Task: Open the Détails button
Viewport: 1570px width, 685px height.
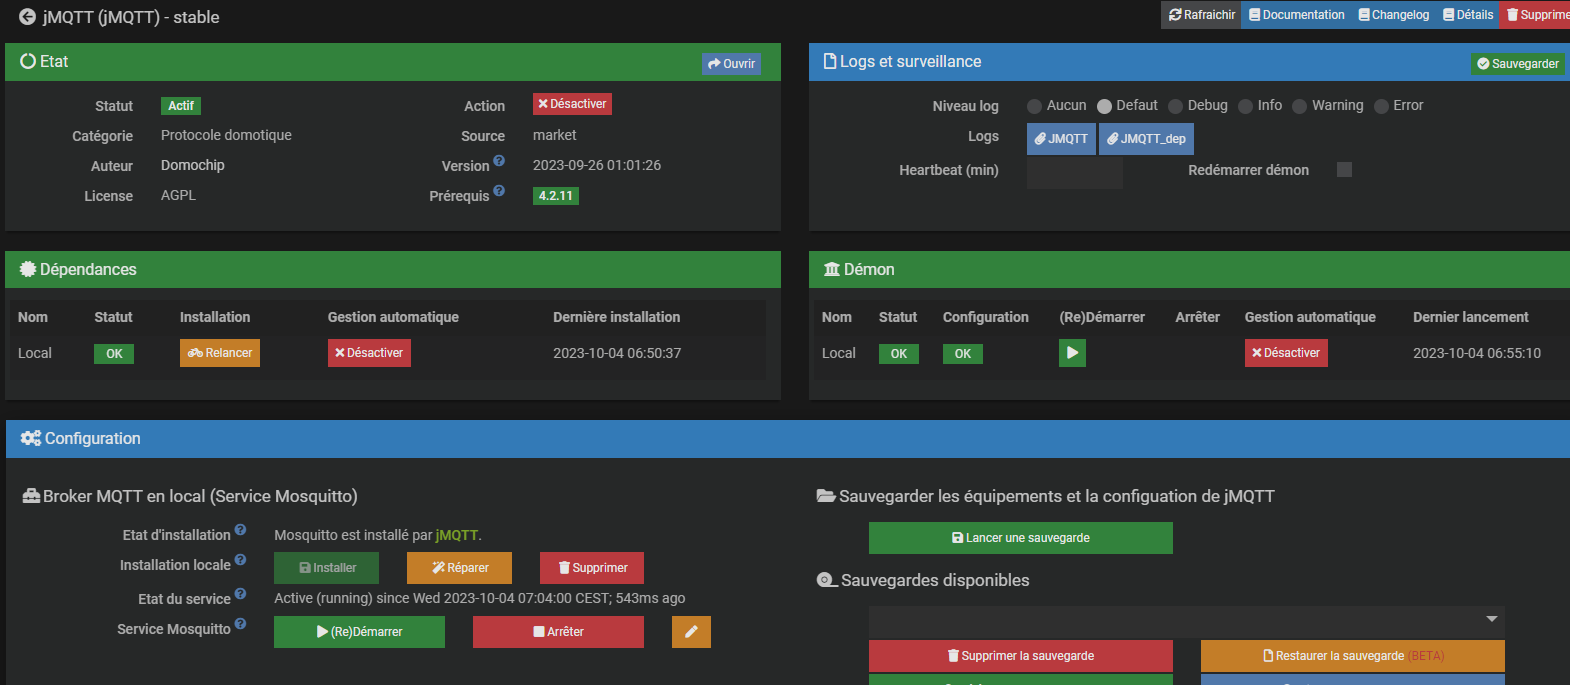Action: pos(1467,15)
